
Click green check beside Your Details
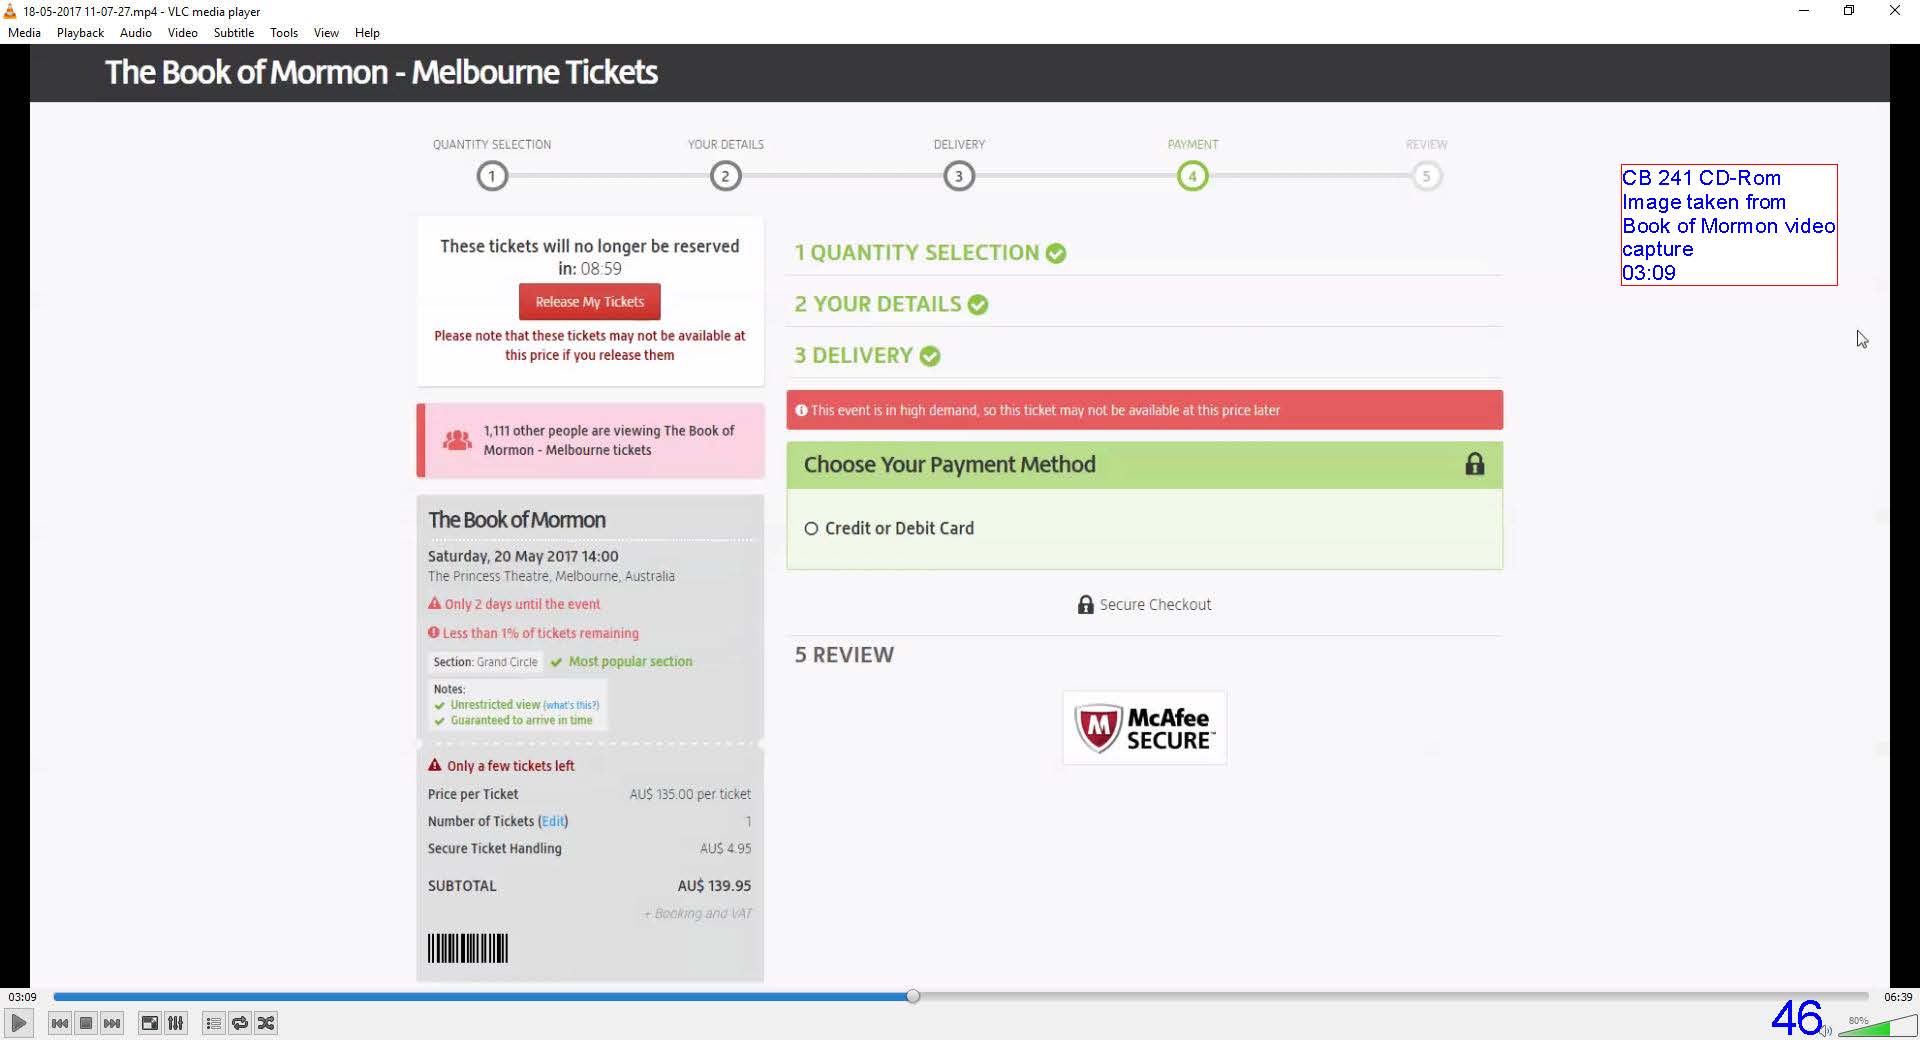point(977,305)
